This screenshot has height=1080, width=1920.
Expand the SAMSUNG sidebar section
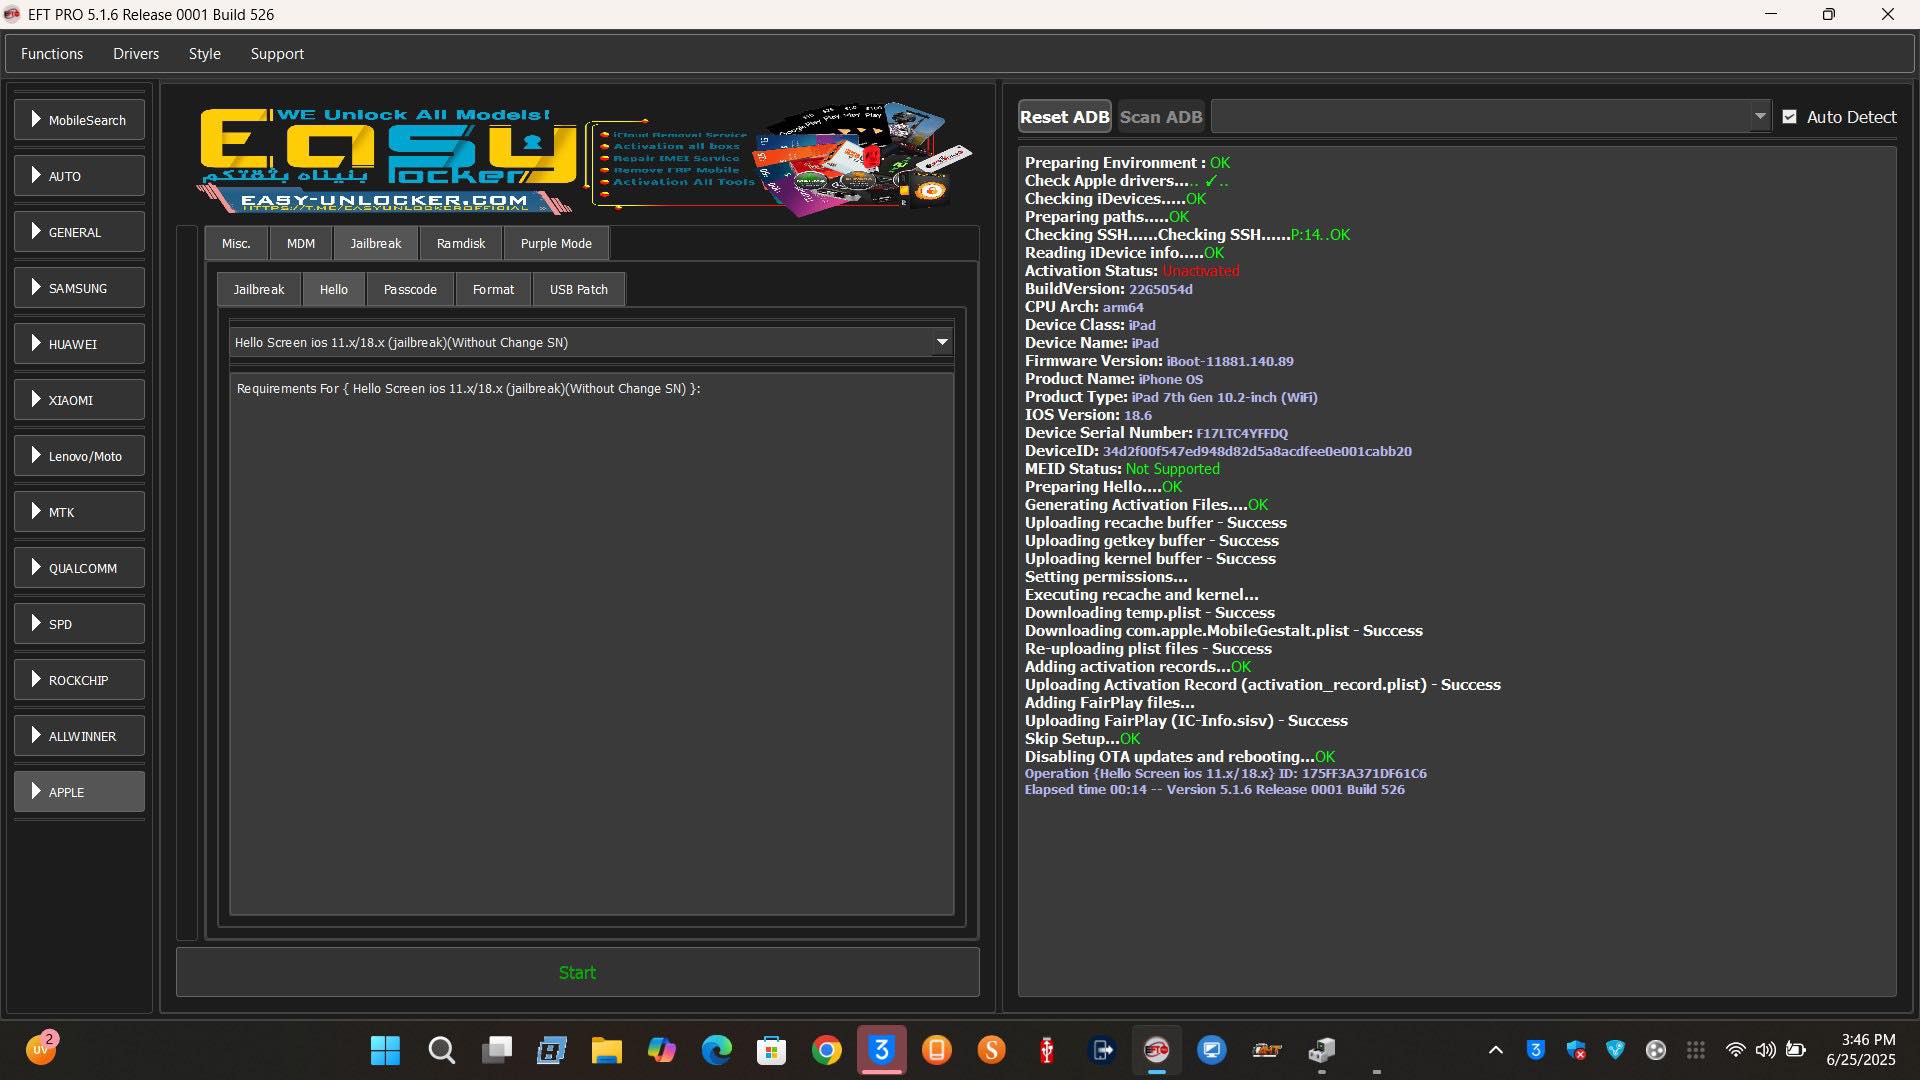pos(79,288)
